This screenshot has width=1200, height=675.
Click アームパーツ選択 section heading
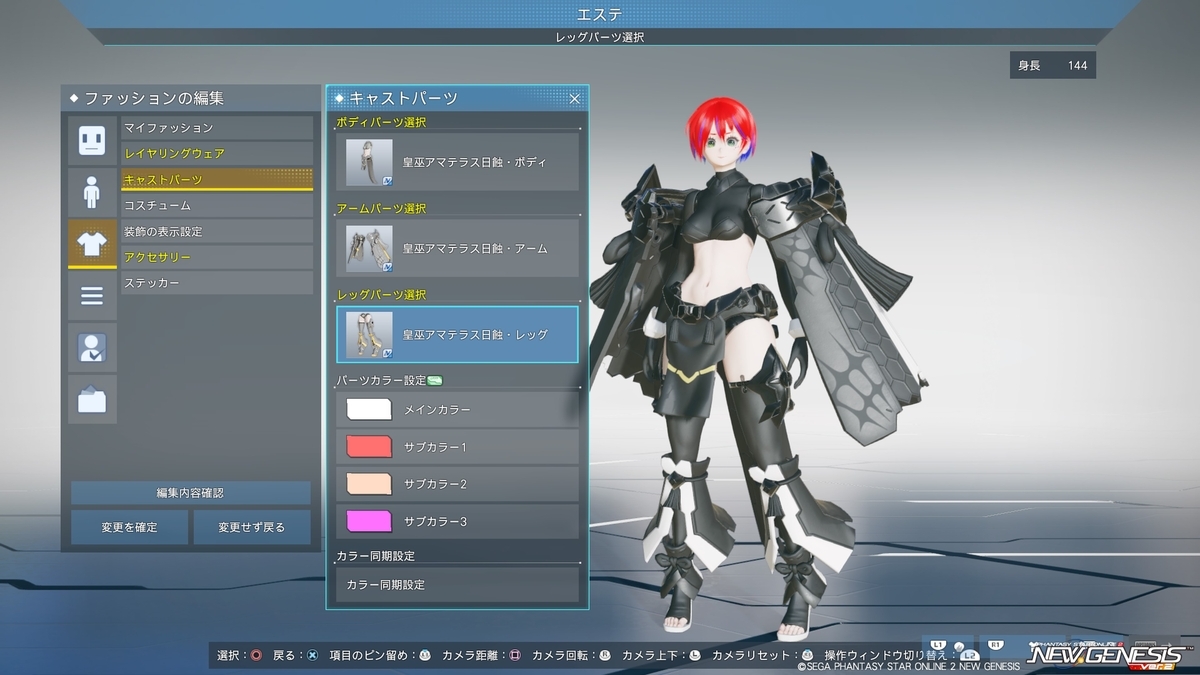pyautogui.click(x=381, y=208)
